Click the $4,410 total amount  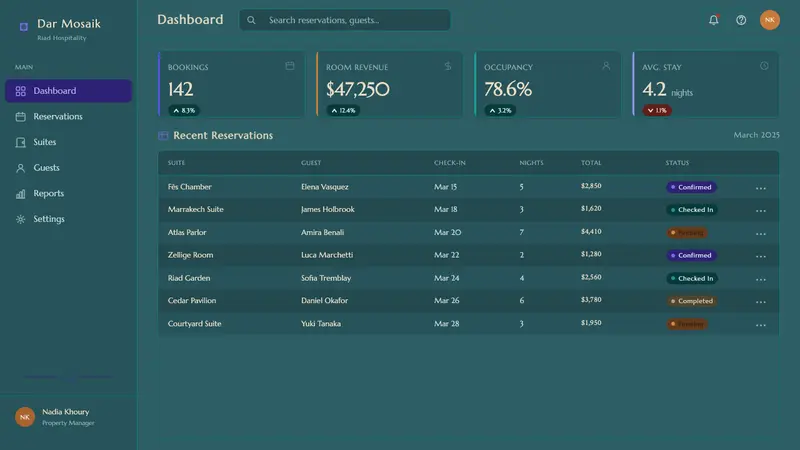click(x=591, y=232)
